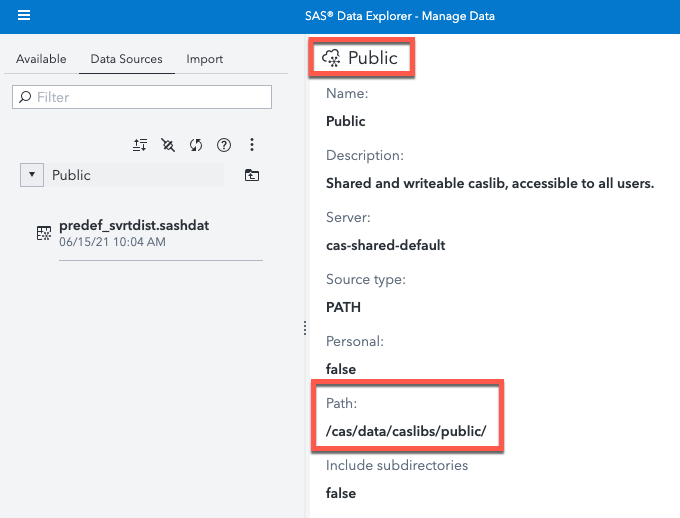The image size is (680, 518).
Task: Expand the Public caslib dropdown arrow
Action: coord(32,175)
